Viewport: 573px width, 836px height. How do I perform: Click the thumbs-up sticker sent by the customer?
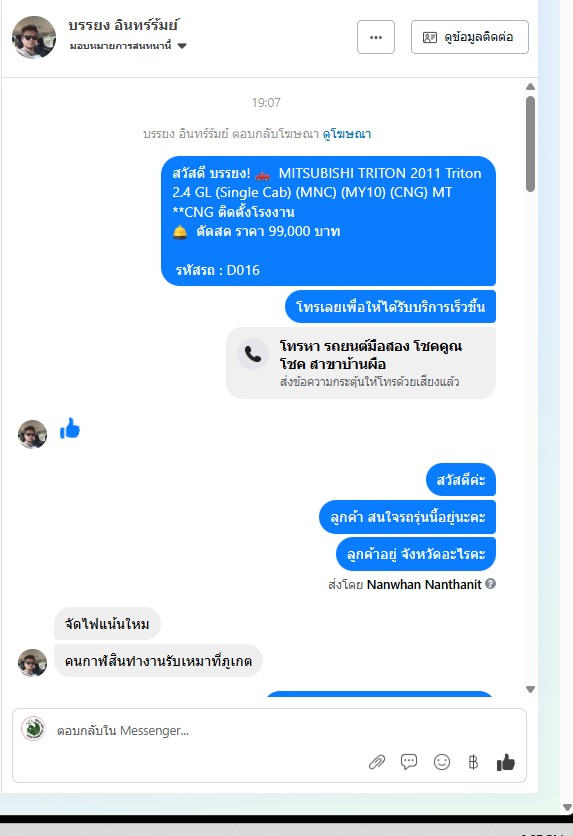[70, 428]
